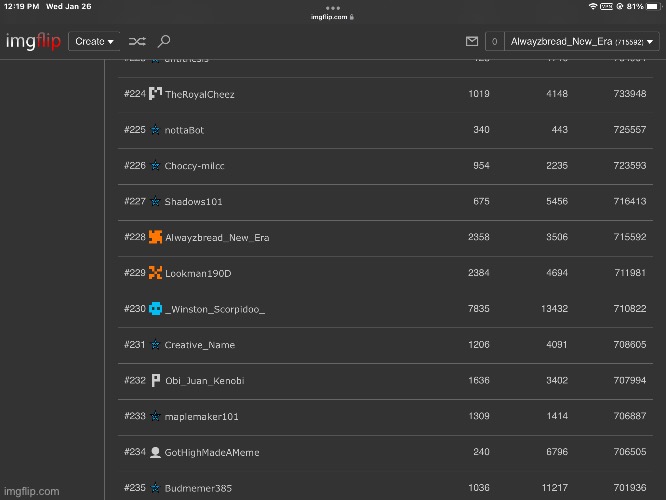This screenshot has height=500, width=666.
Task: Open the Create dropdown menu
Action: click(x=94, y=41)
